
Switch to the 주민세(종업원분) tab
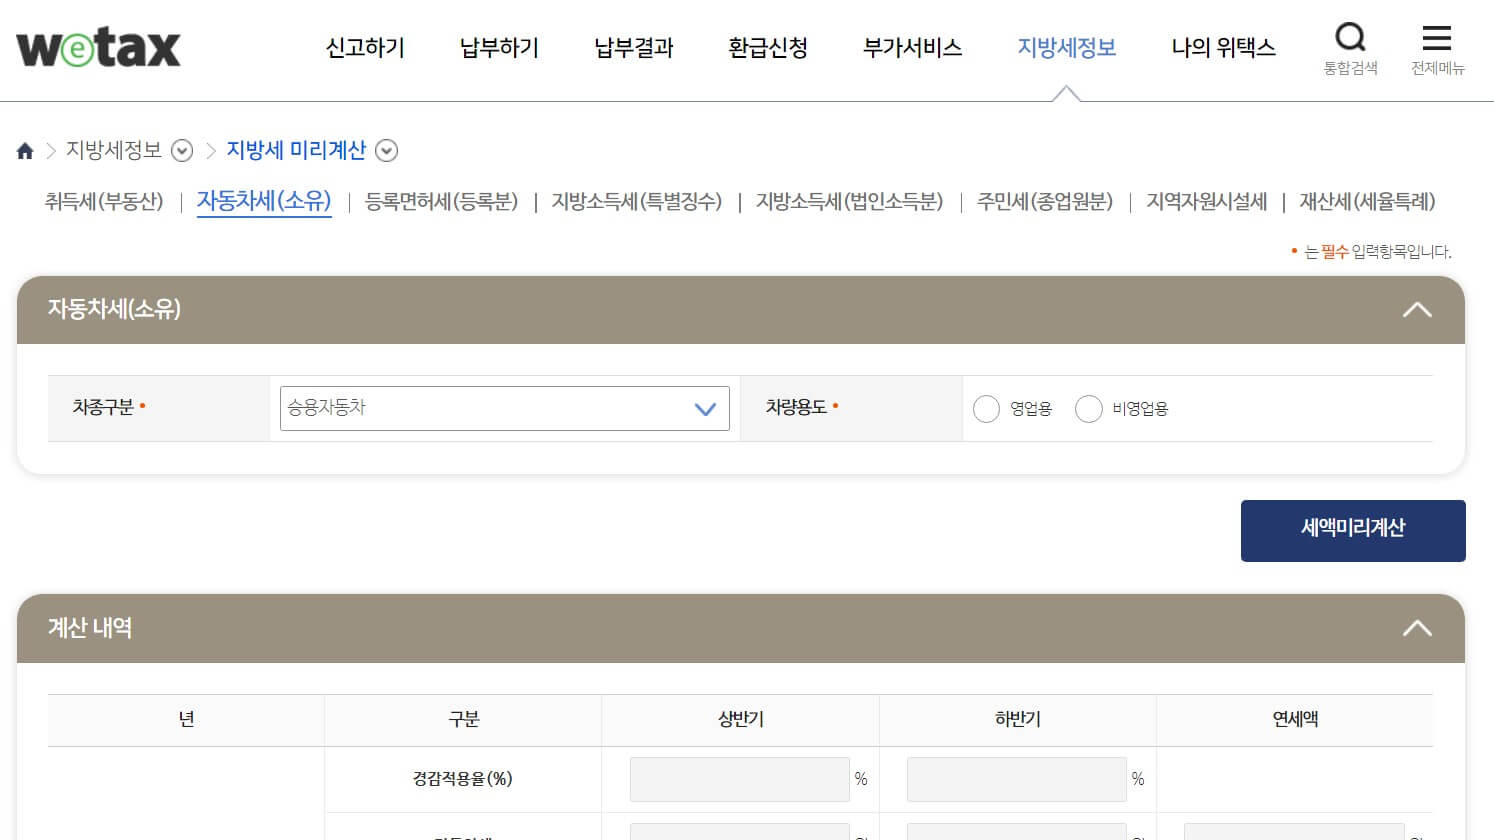pos(1044,202)
